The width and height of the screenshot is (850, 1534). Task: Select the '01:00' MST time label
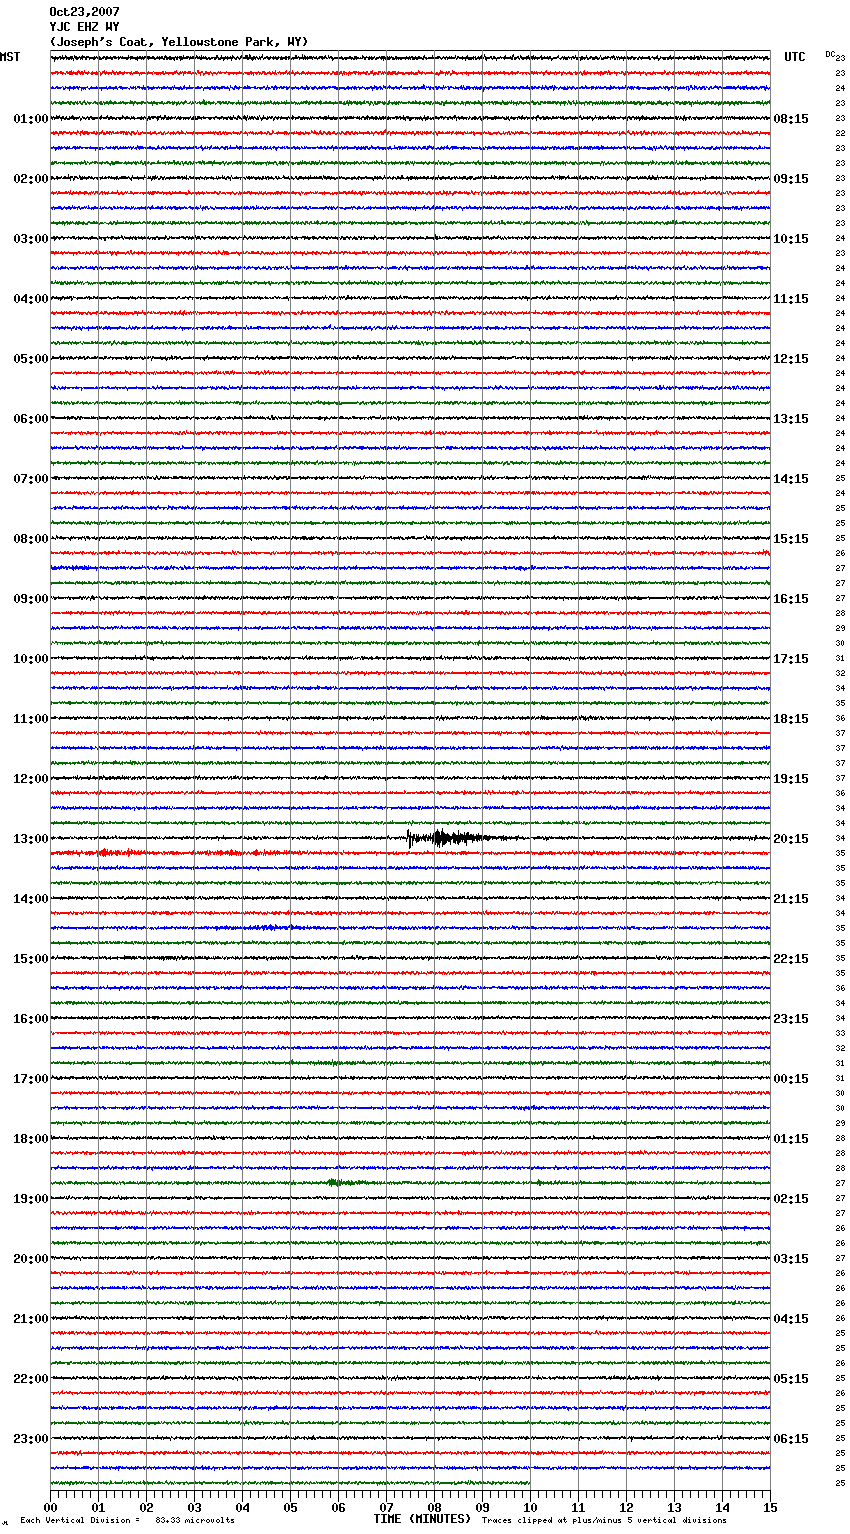click(x=30, y=119)
